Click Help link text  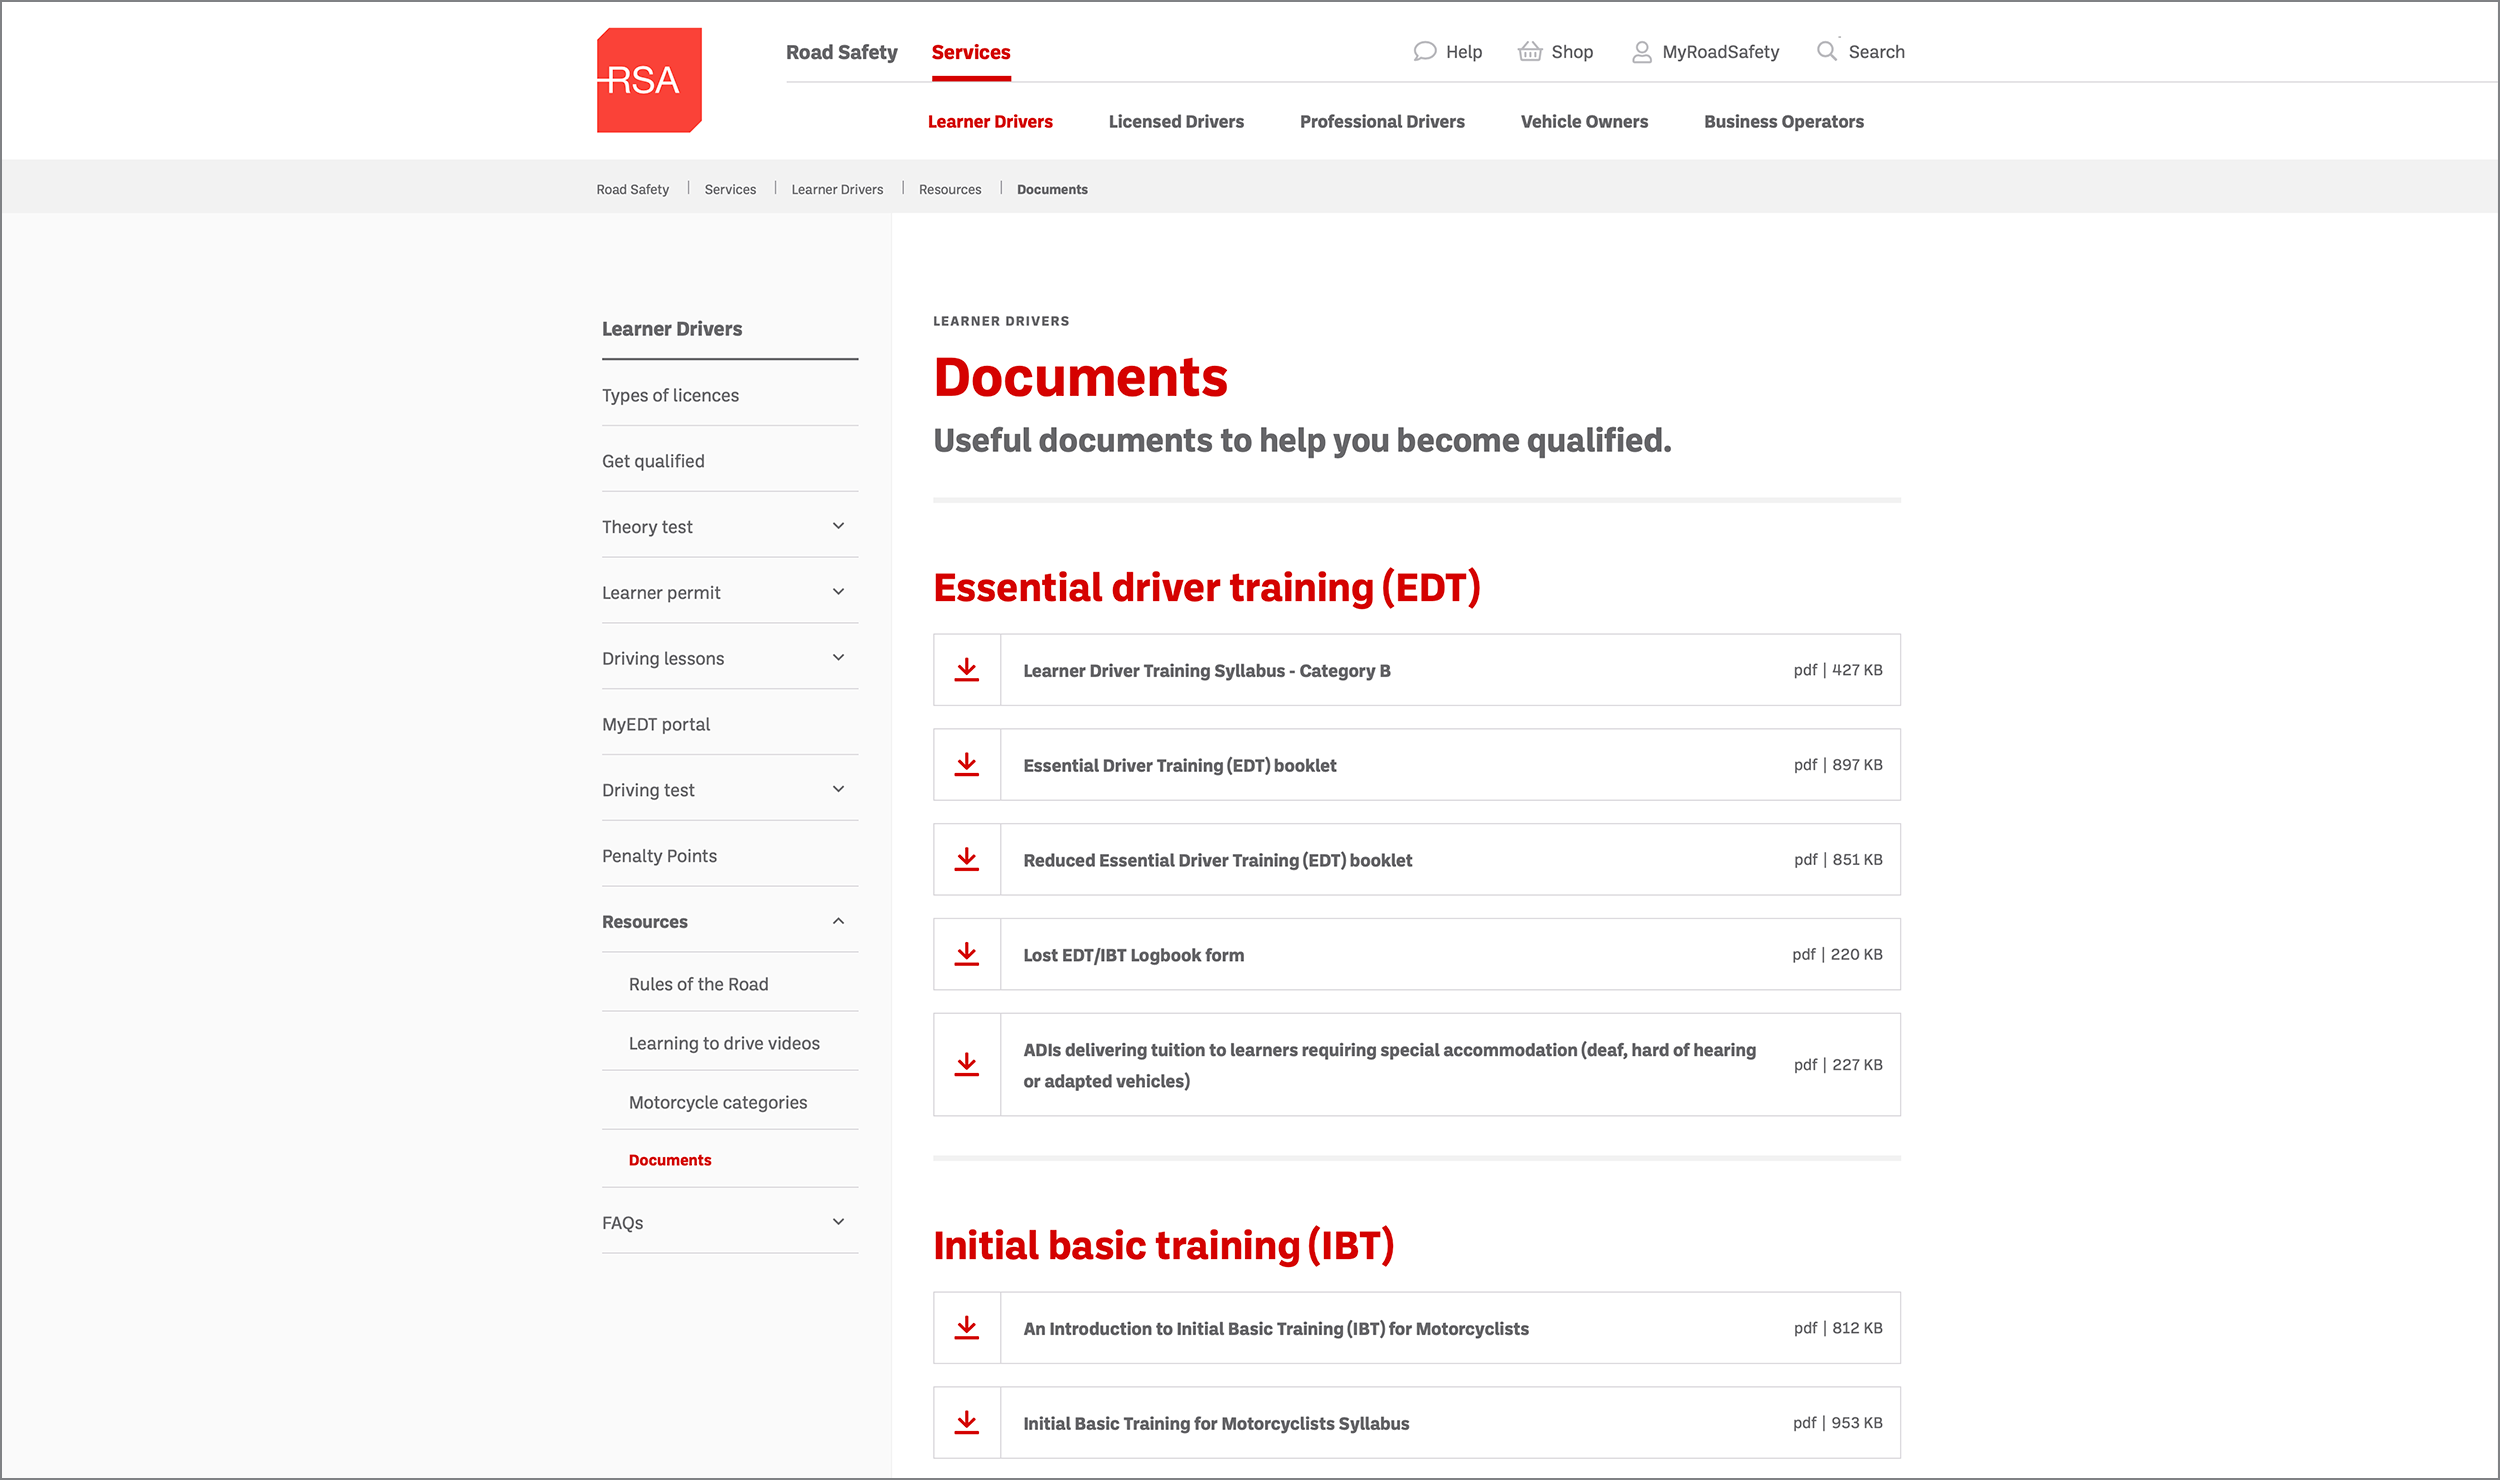point(1464,52)
